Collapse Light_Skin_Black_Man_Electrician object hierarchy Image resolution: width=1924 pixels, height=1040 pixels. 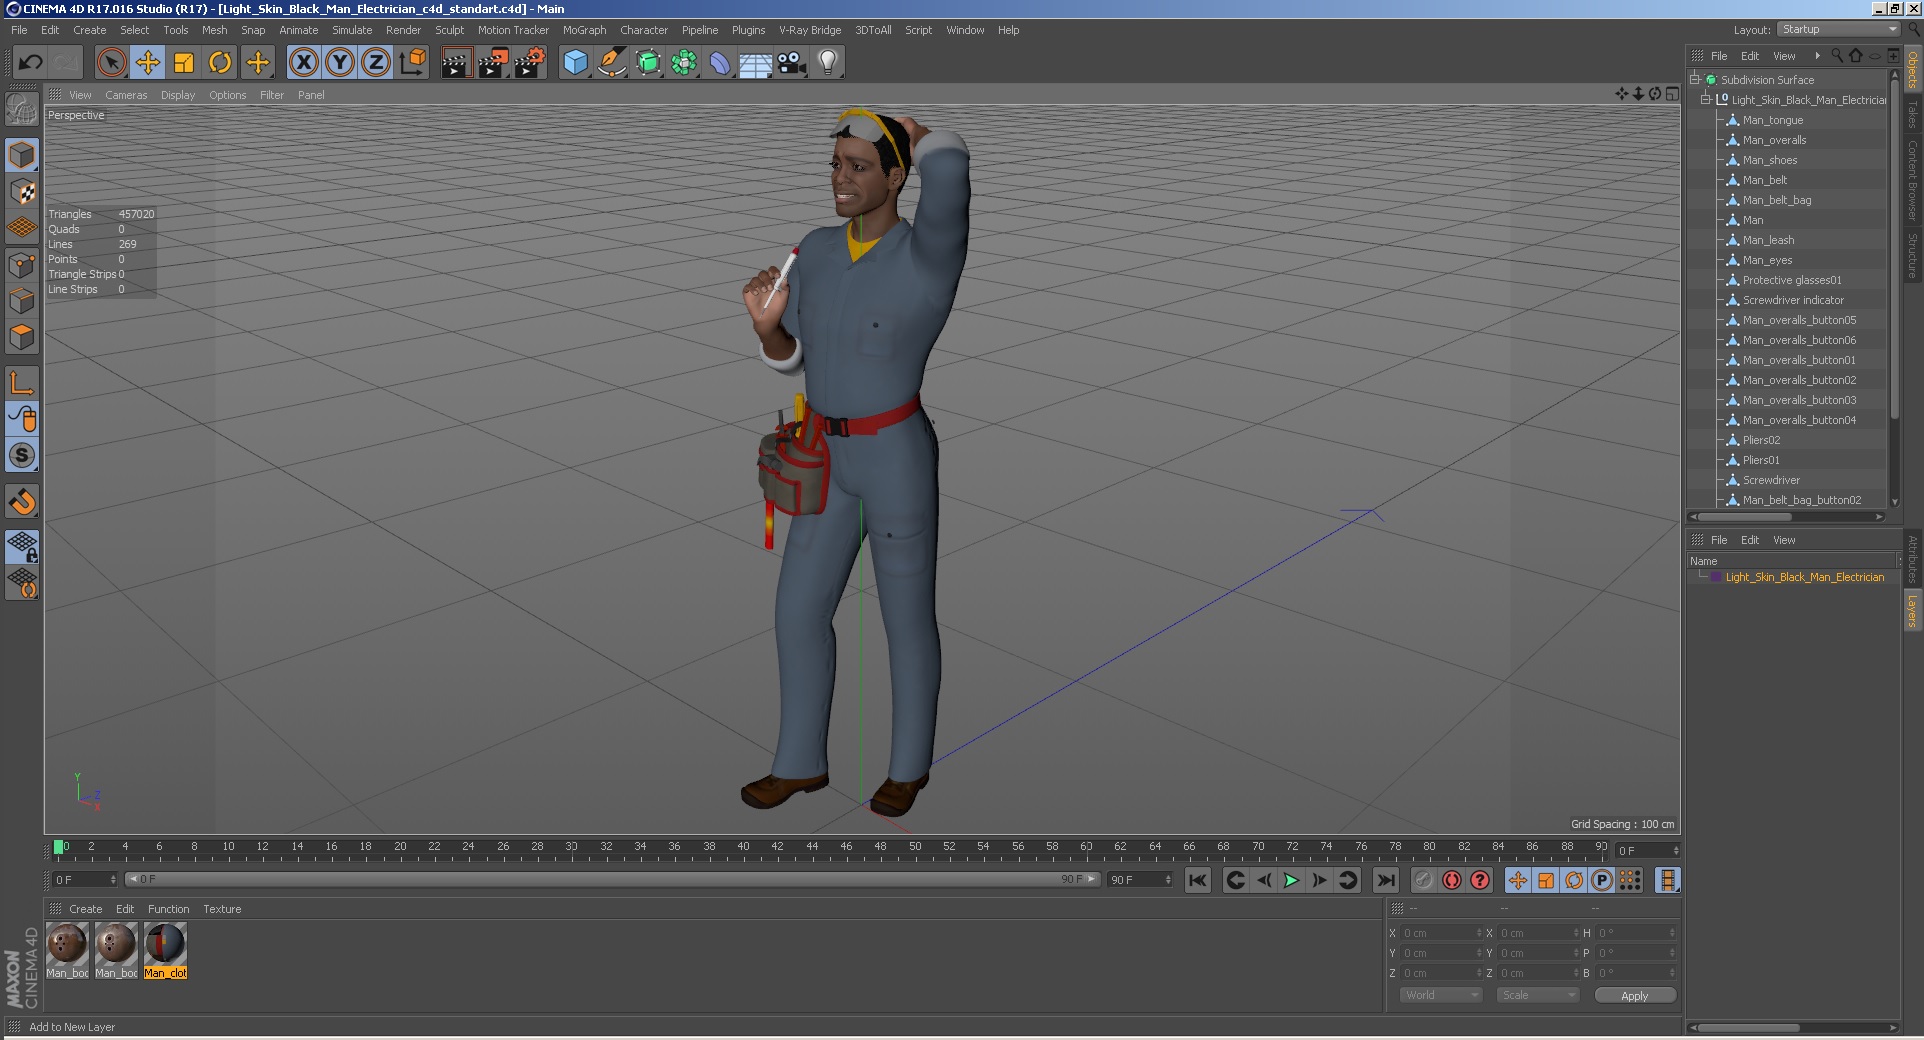1706,100
